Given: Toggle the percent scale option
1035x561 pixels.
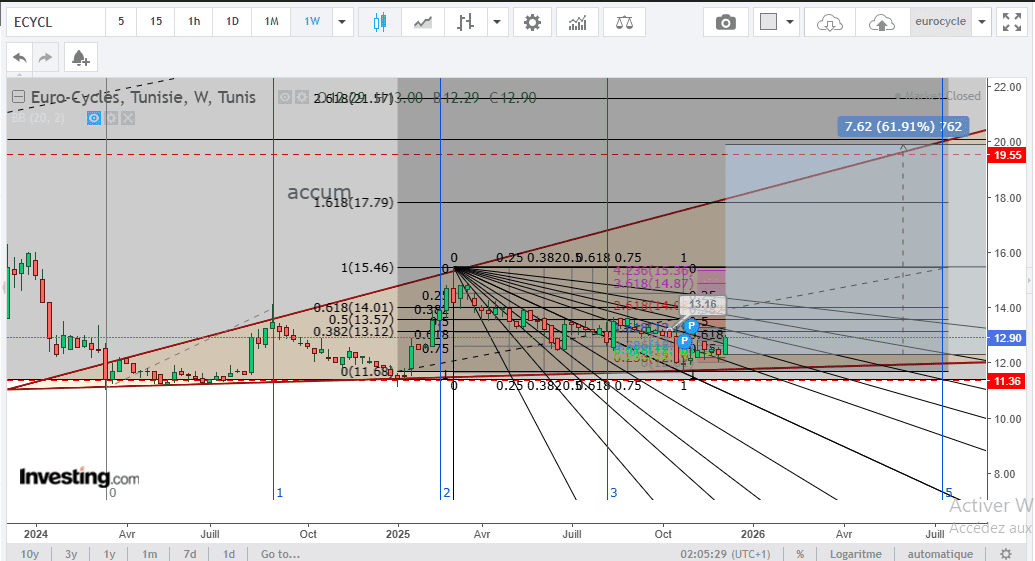Looking at the screenshot, I should [x=800, y=554].
